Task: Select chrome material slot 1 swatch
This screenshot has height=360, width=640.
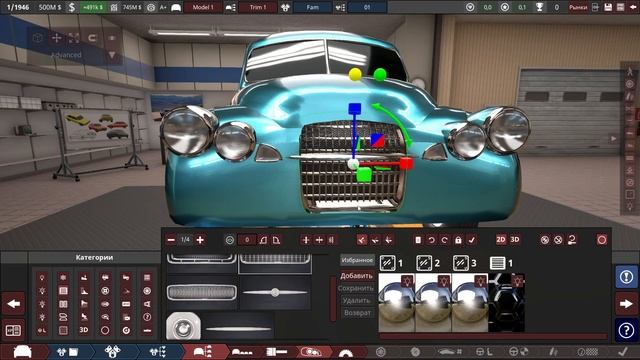Action: 397,302
